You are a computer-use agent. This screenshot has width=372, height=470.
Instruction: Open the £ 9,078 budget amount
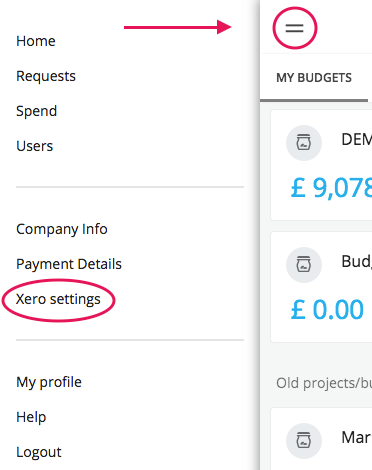pyautogui.click(x=331, y=188)
